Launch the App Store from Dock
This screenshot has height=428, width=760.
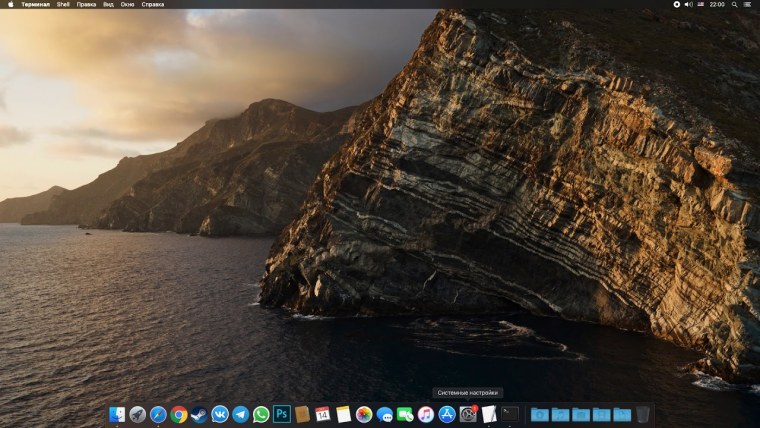(447, 414)
